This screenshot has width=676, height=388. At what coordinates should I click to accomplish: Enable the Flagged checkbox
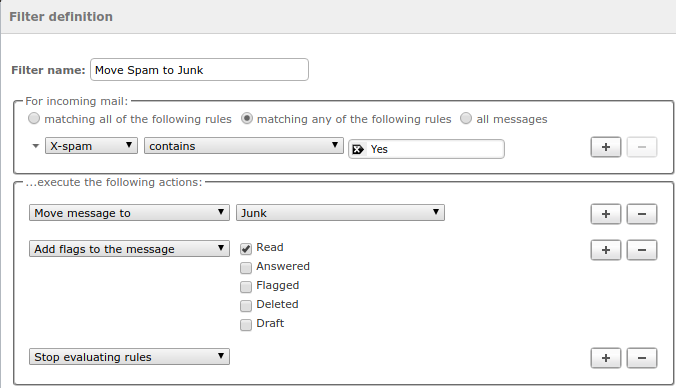246,287
